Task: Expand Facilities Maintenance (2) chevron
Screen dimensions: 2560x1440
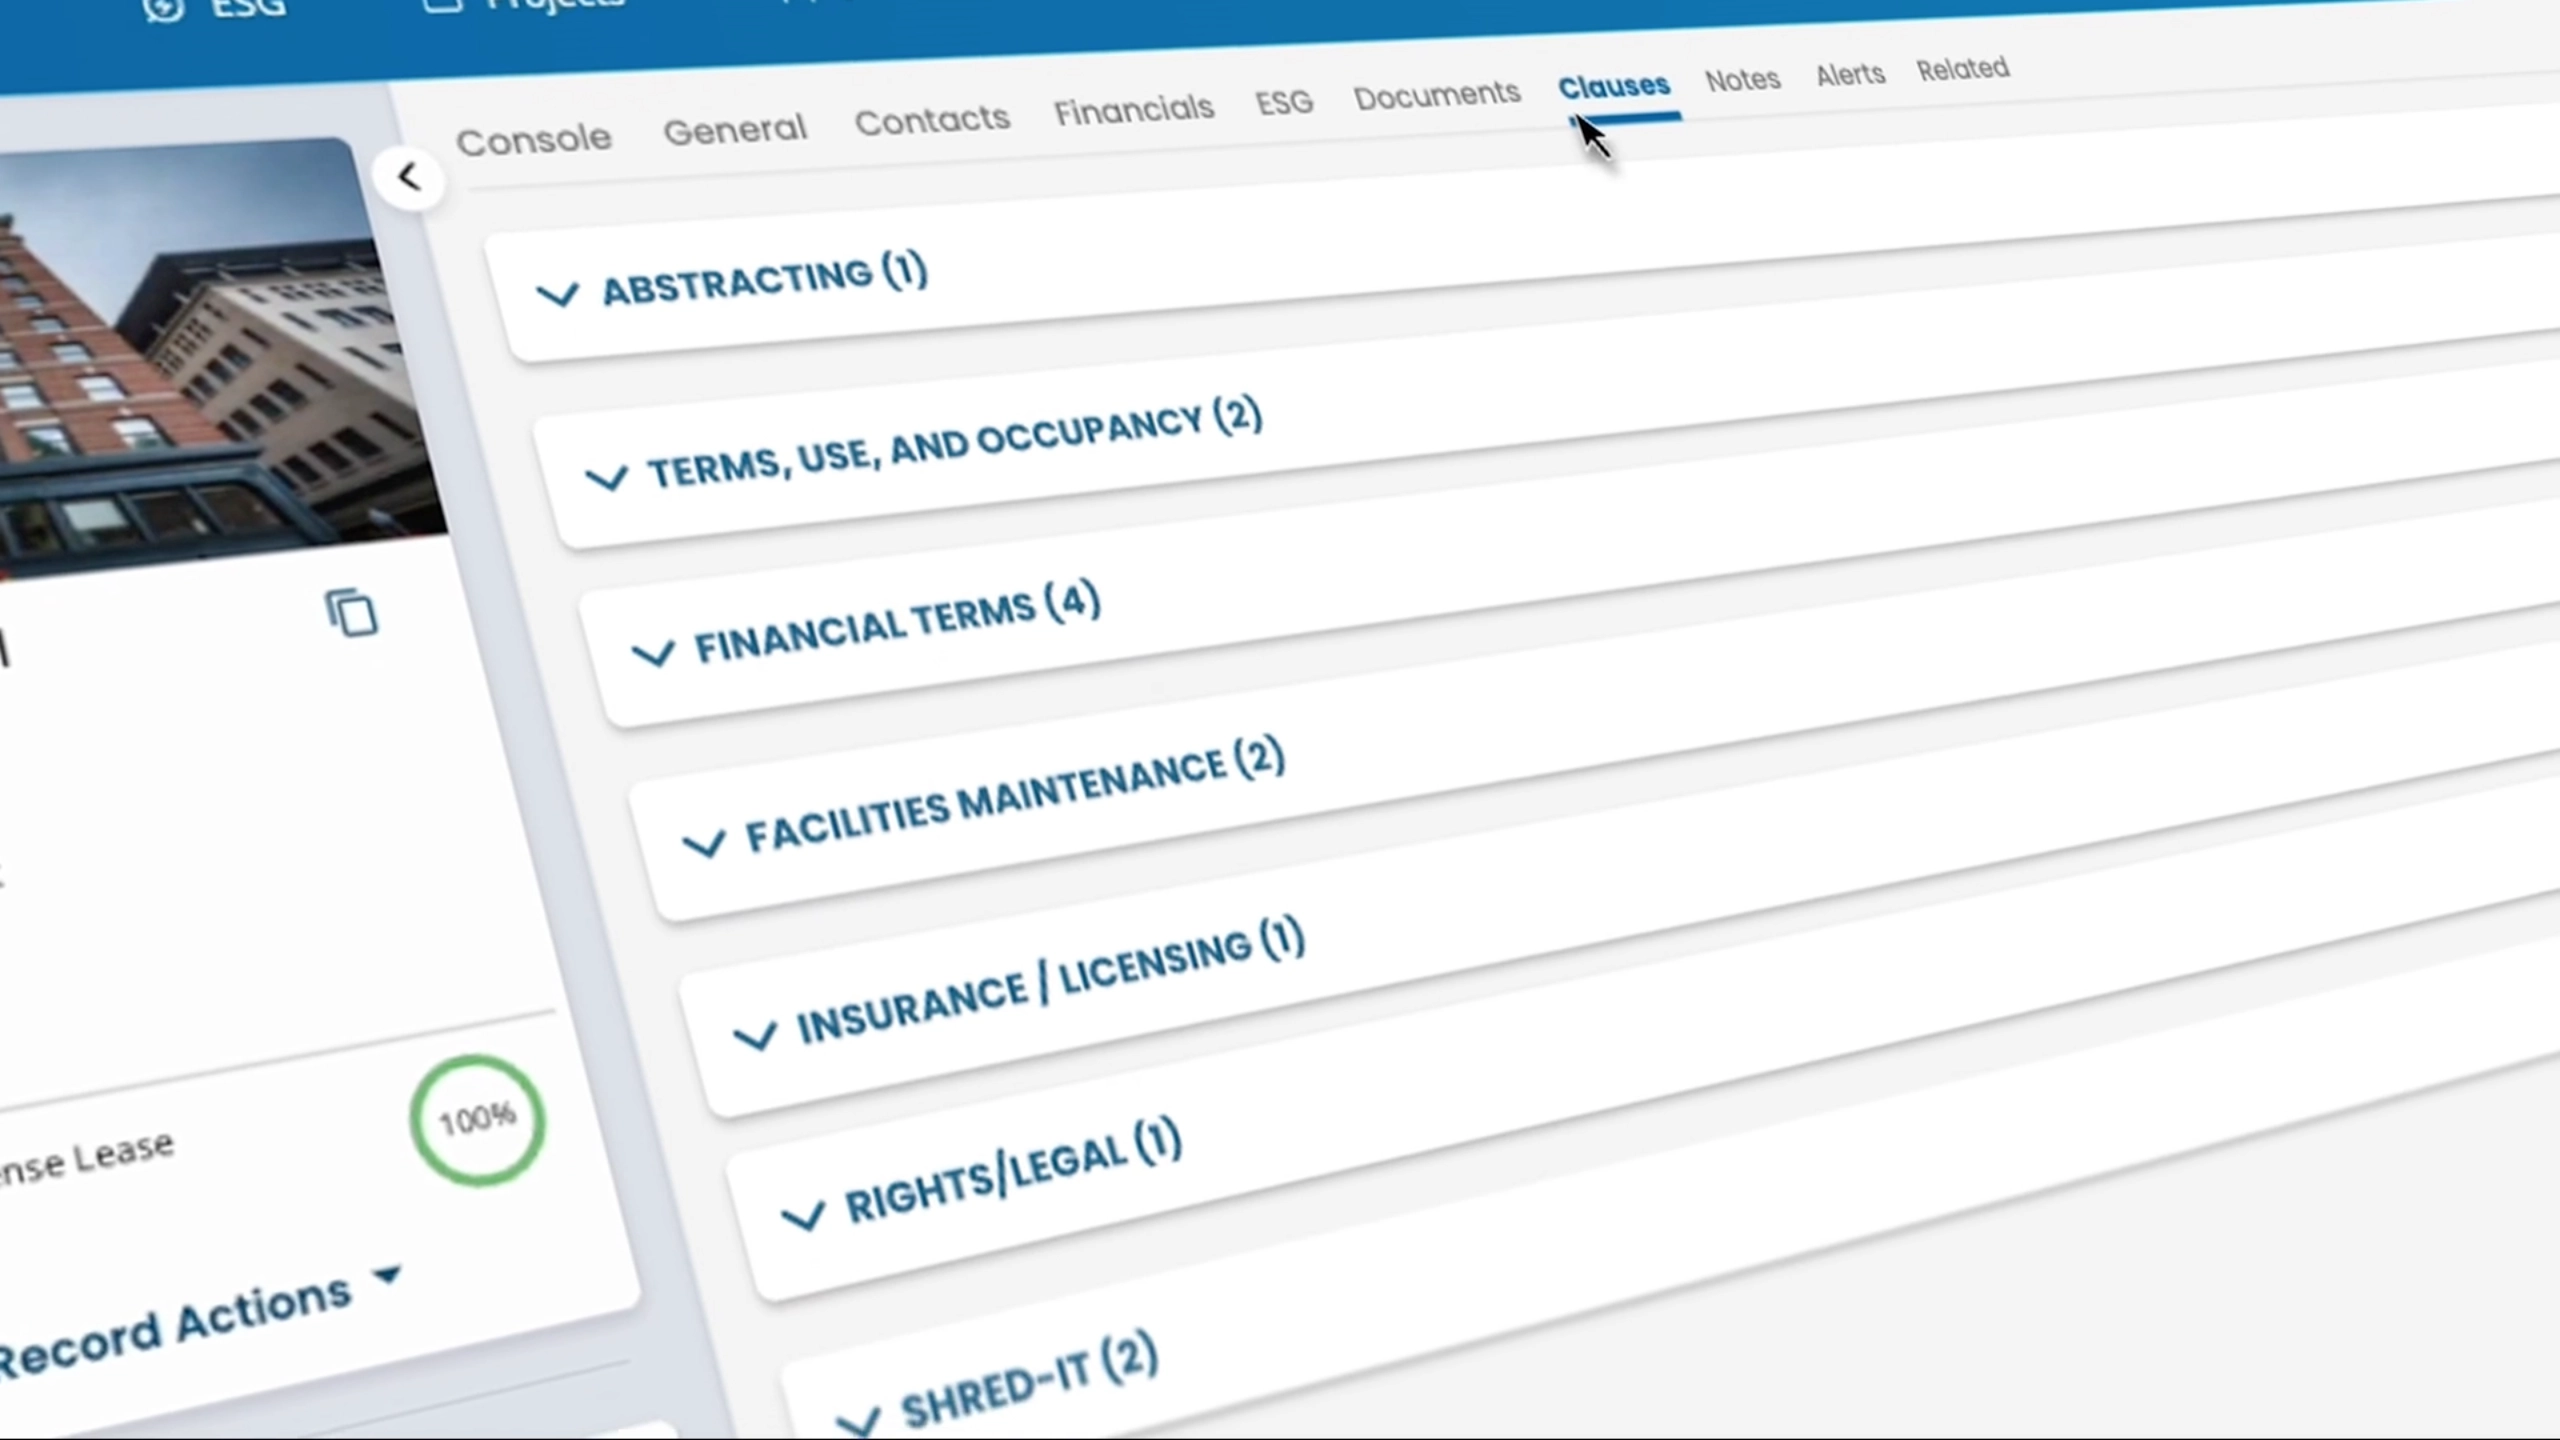Action: 703,844
